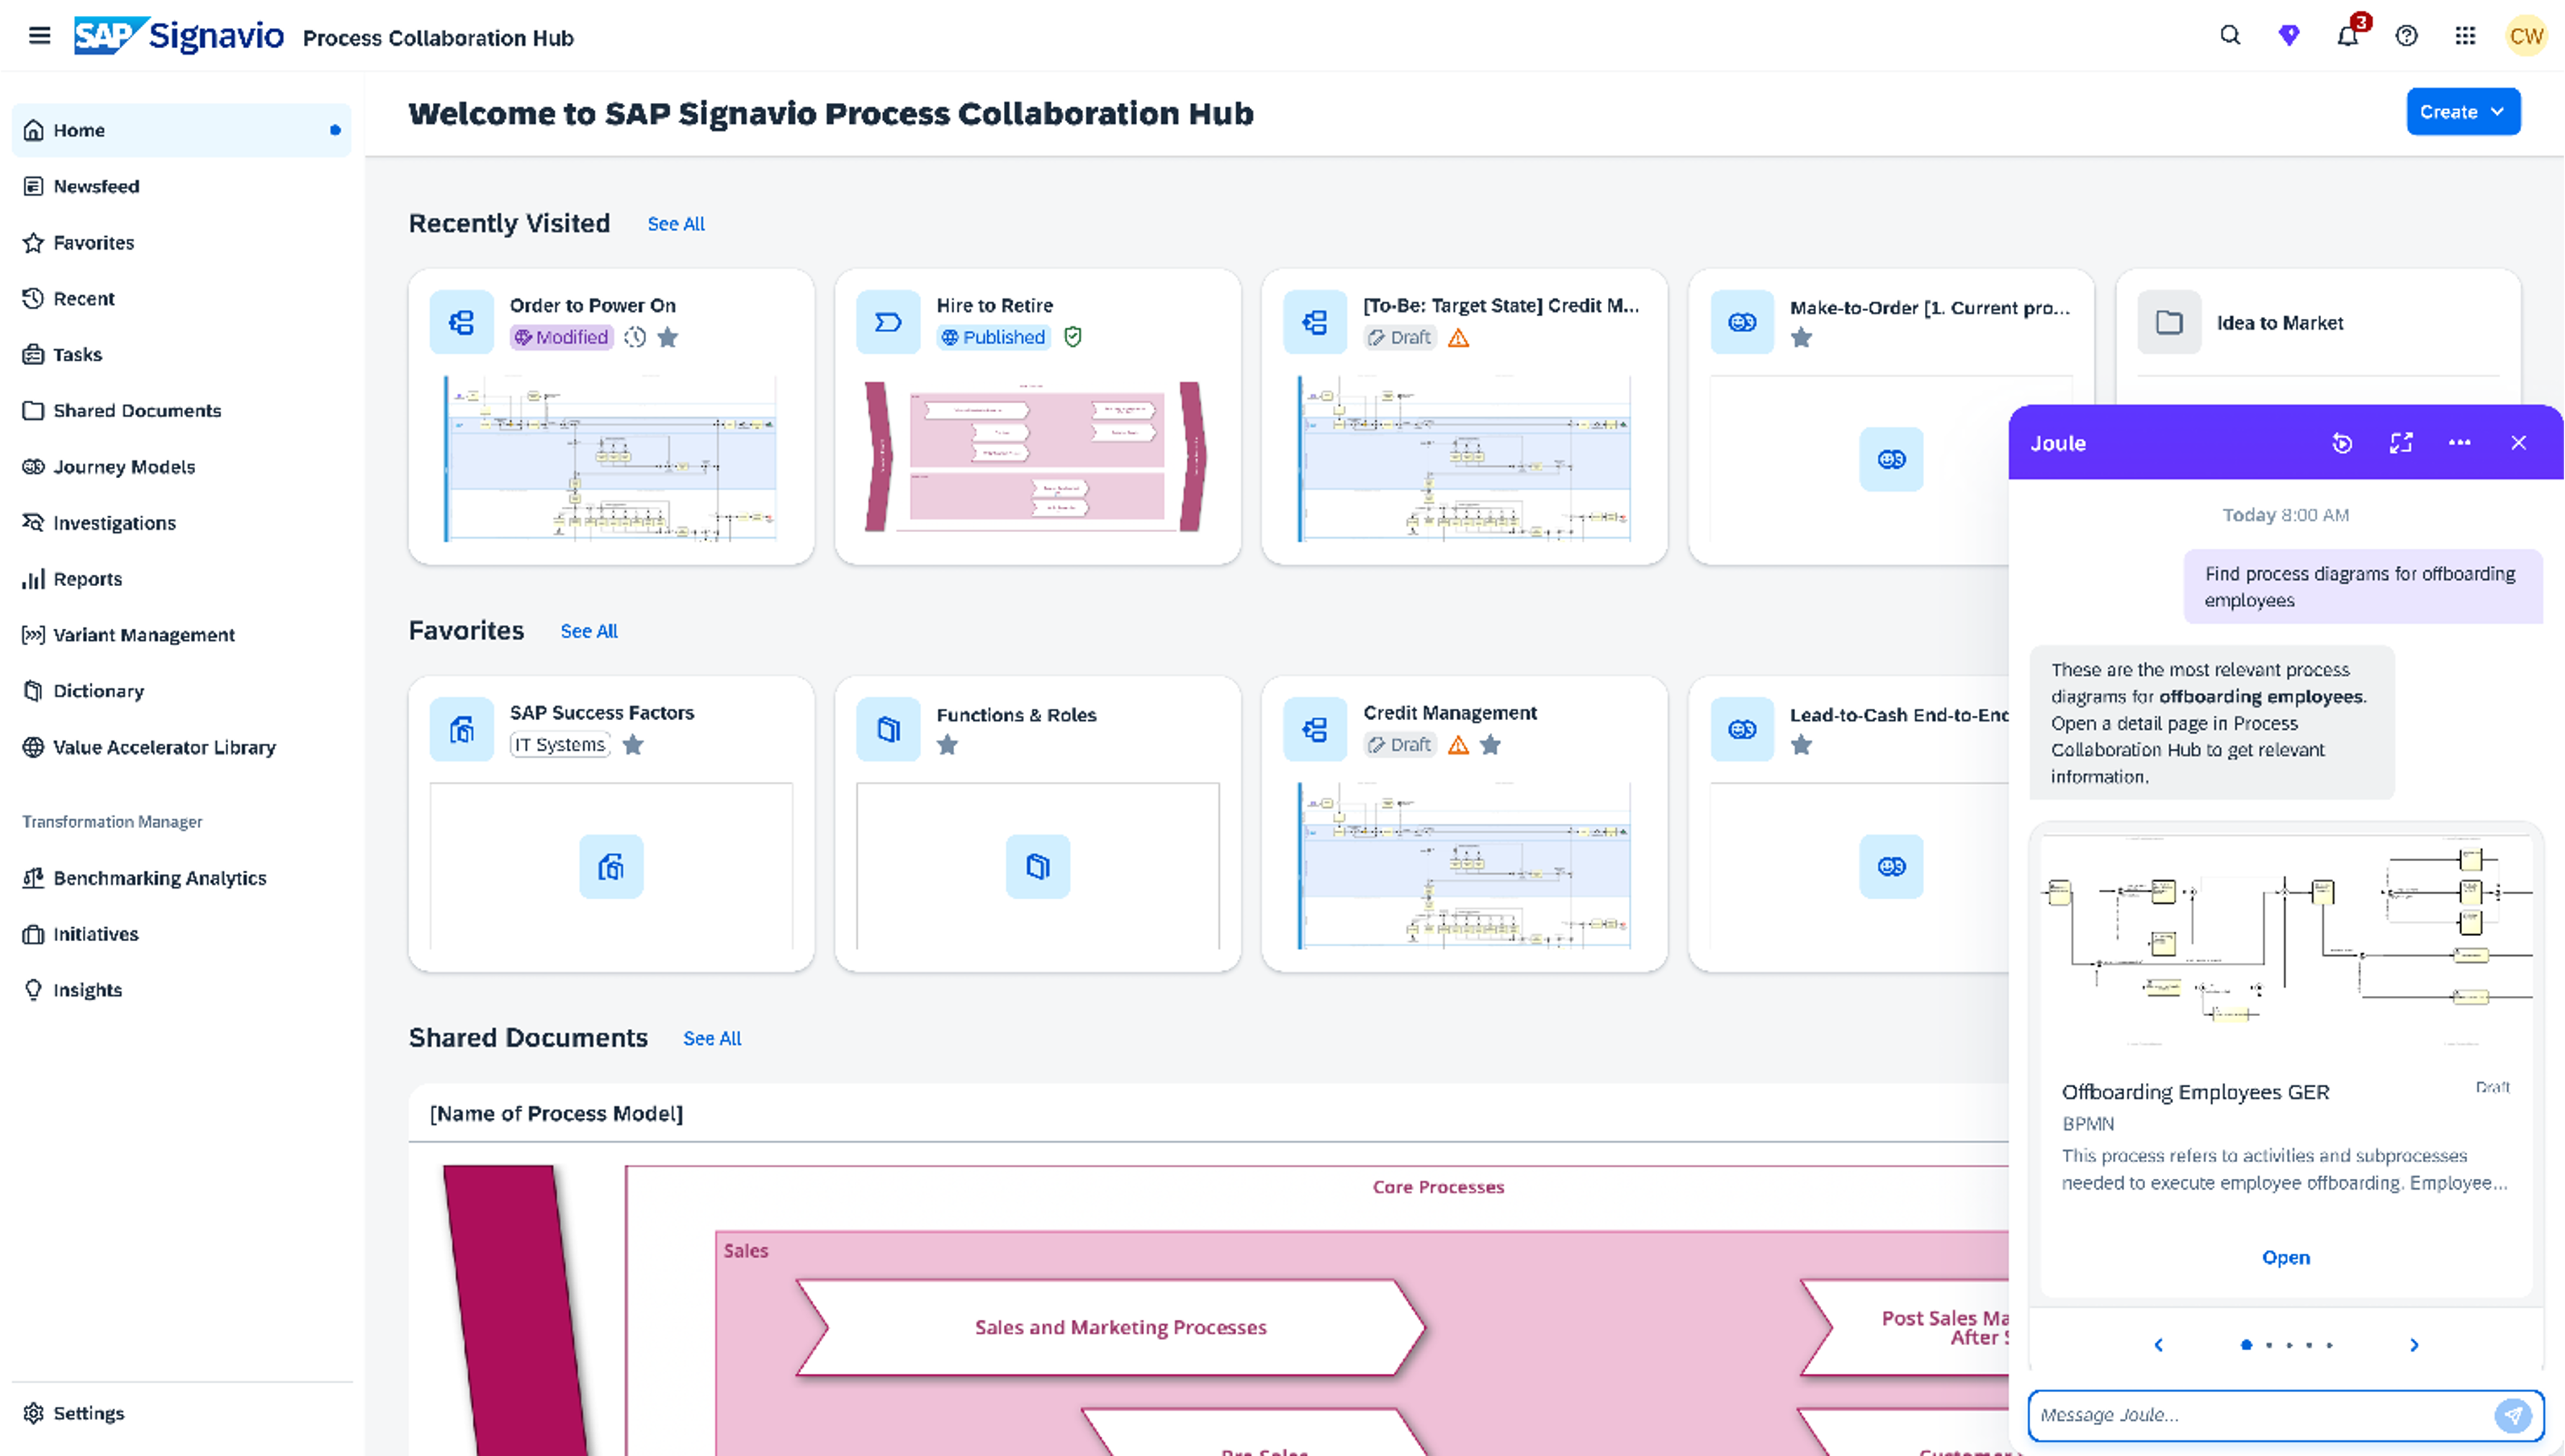Open the notifications bell icon
This screenshot has height=1456, width=2565.
2347,36
